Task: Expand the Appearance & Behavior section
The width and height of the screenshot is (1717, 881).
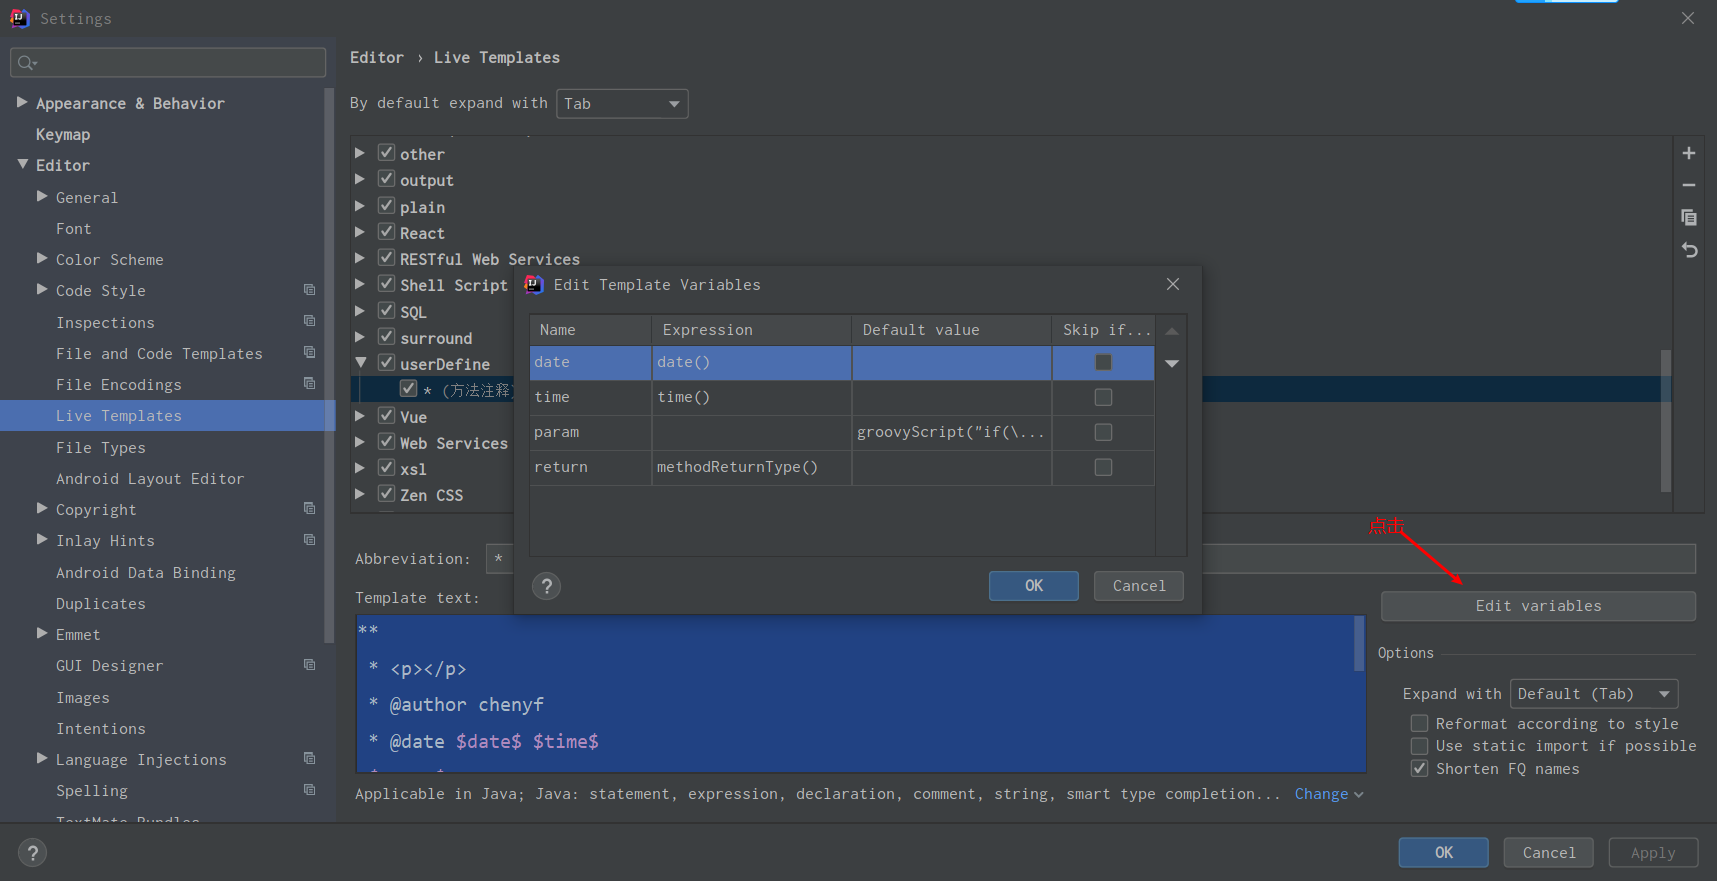Action: (x=22, y=103)
